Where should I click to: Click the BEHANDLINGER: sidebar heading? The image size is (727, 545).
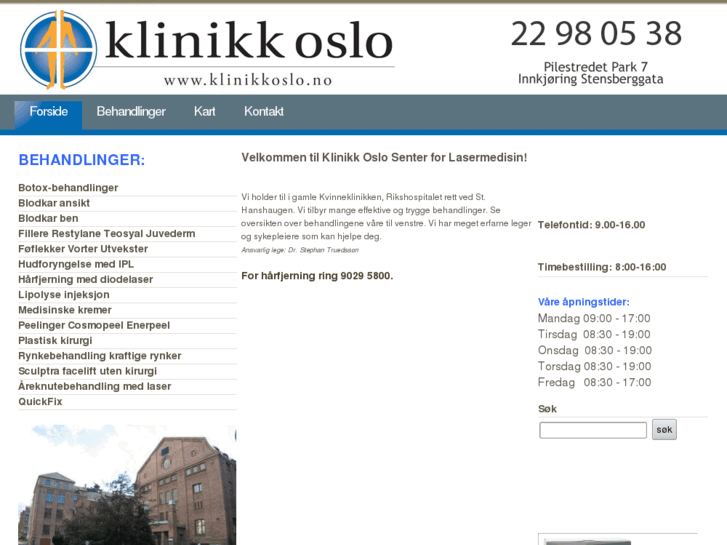click(82, 160)
